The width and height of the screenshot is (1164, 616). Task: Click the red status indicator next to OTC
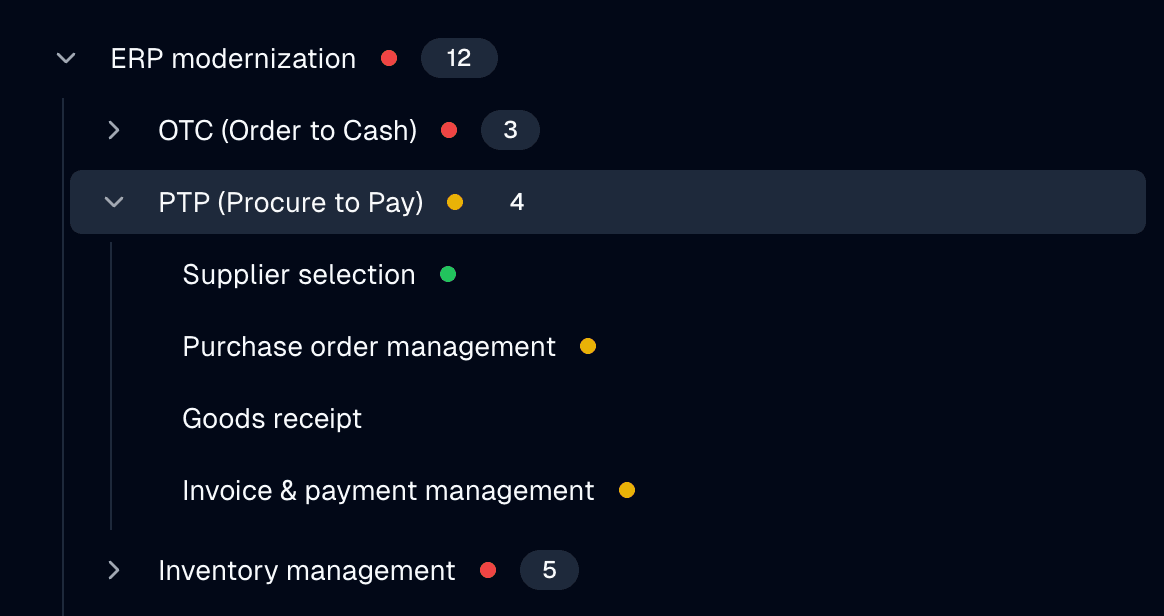tap(450, 130)
